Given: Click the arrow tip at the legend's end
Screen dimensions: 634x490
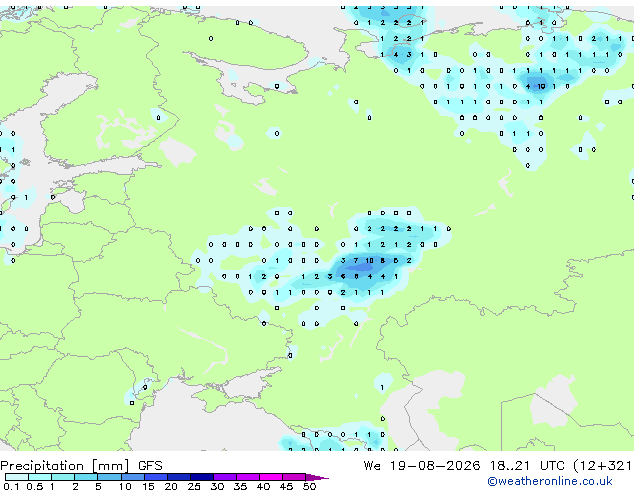Looking at the screenshot, I should click(x=317, y=477).
